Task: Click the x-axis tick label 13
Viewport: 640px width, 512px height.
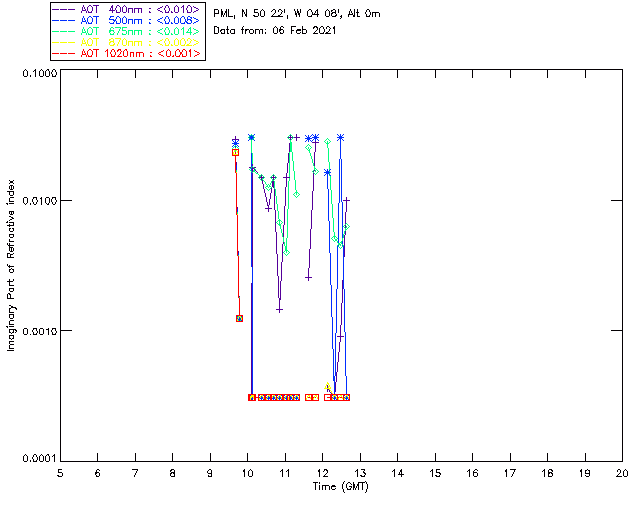Action: [x=360, y=473]
